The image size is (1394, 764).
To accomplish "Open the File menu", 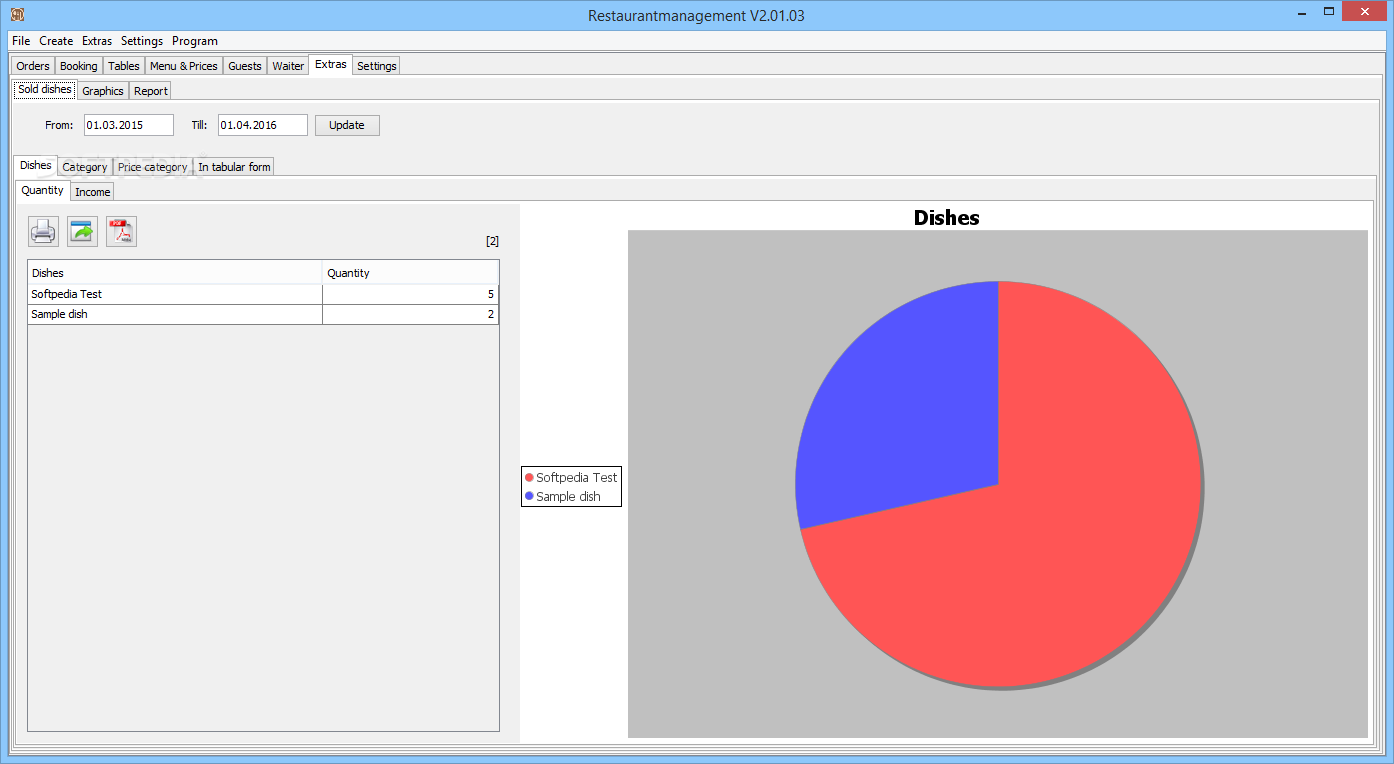I will click(21, 41).
